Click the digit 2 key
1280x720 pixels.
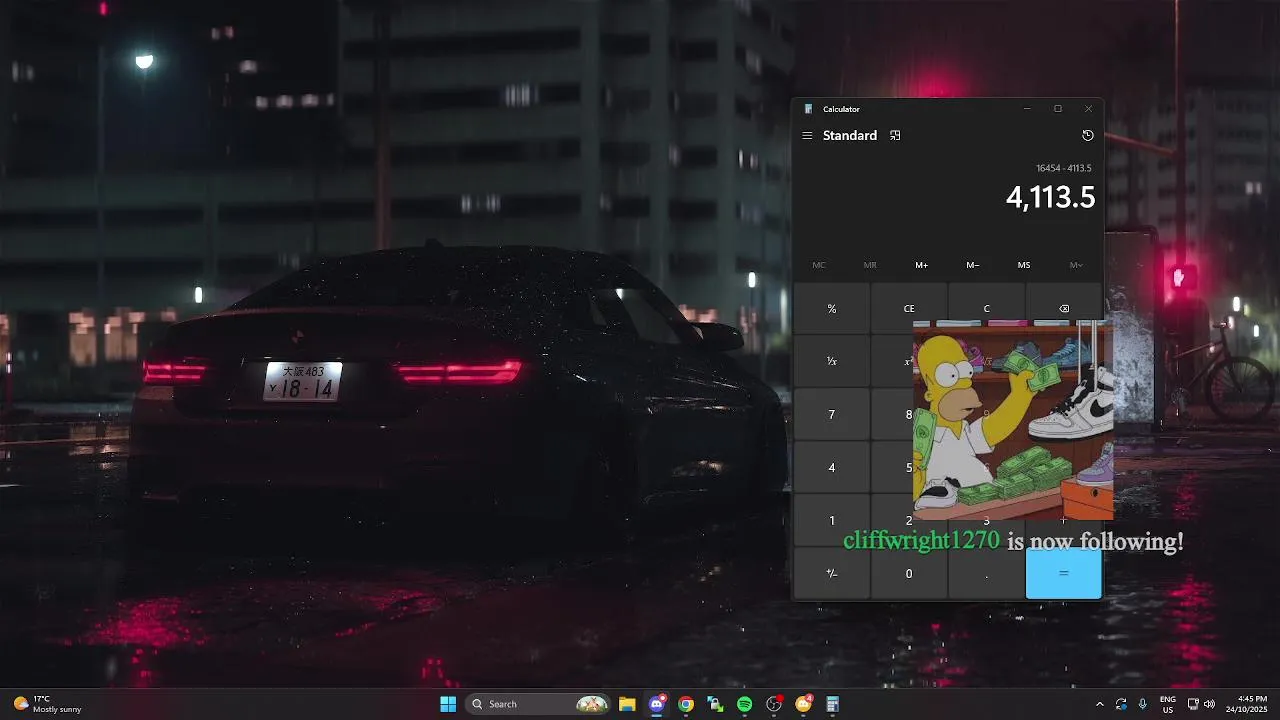909,520
